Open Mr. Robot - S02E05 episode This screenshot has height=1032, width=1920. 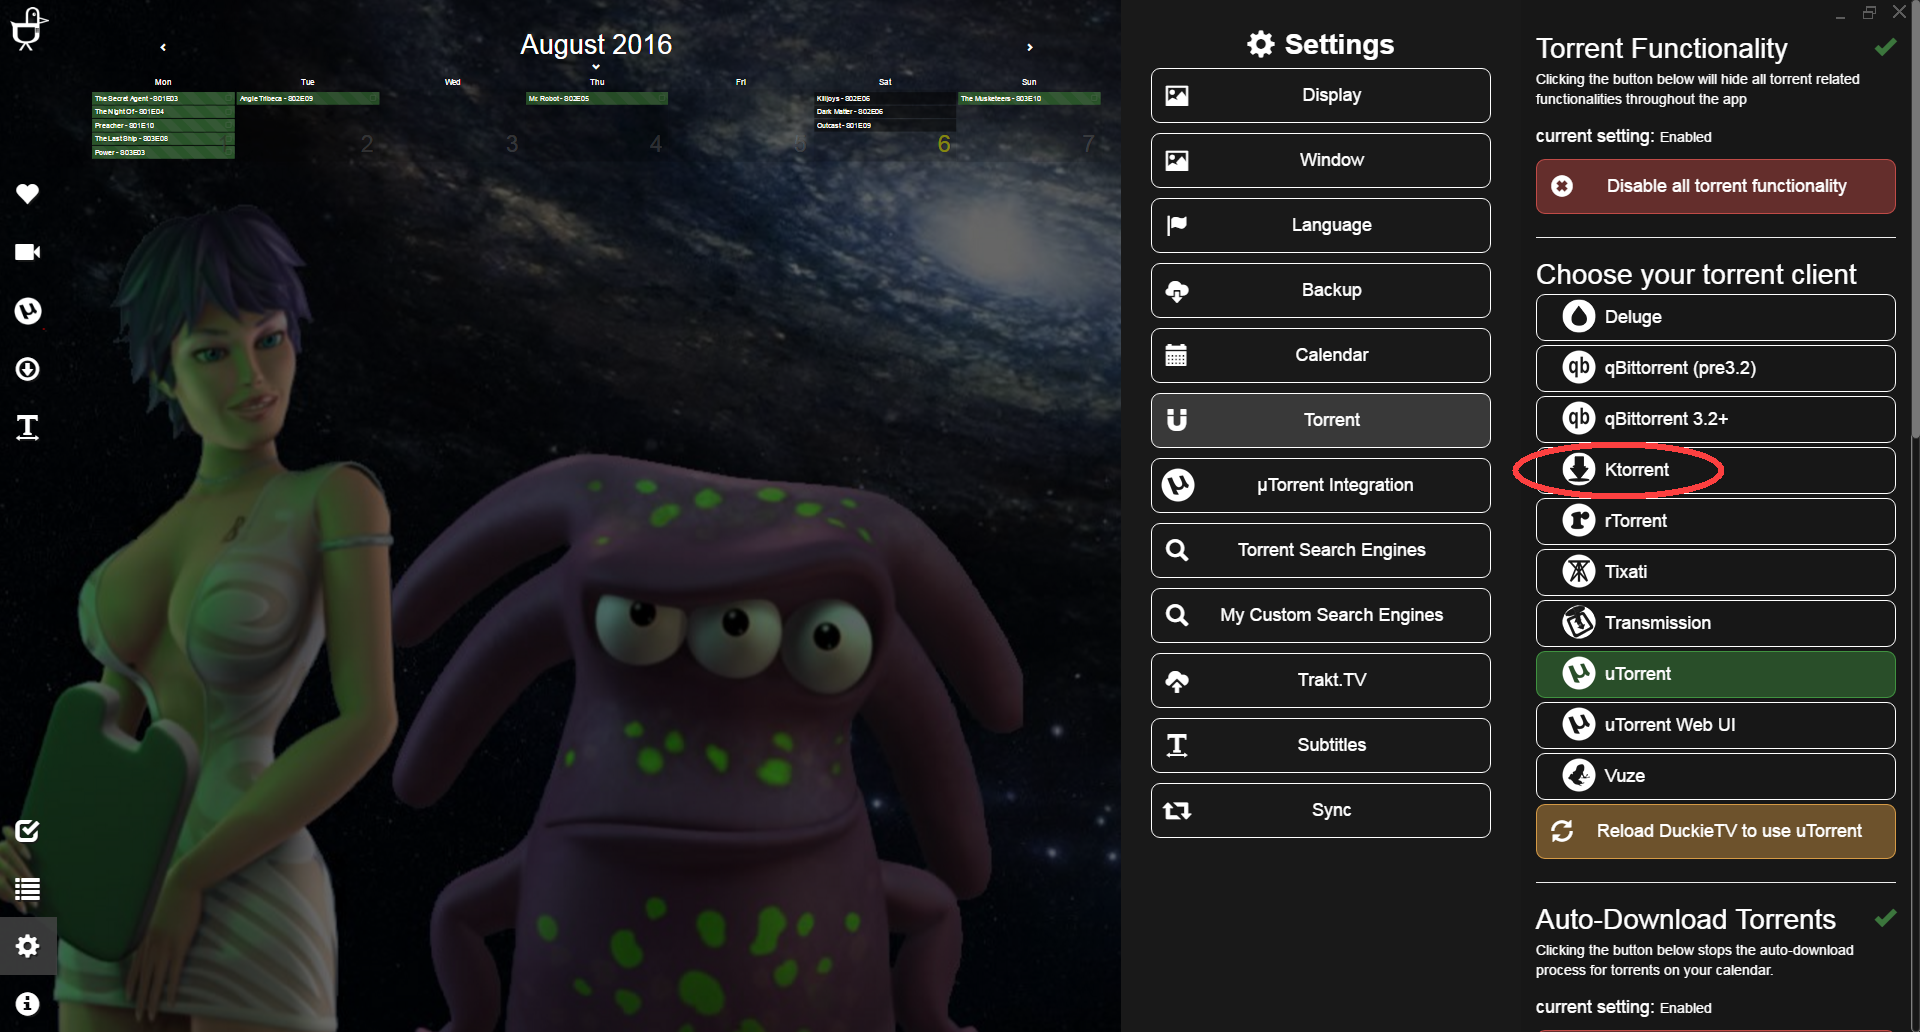click(597, 98)
